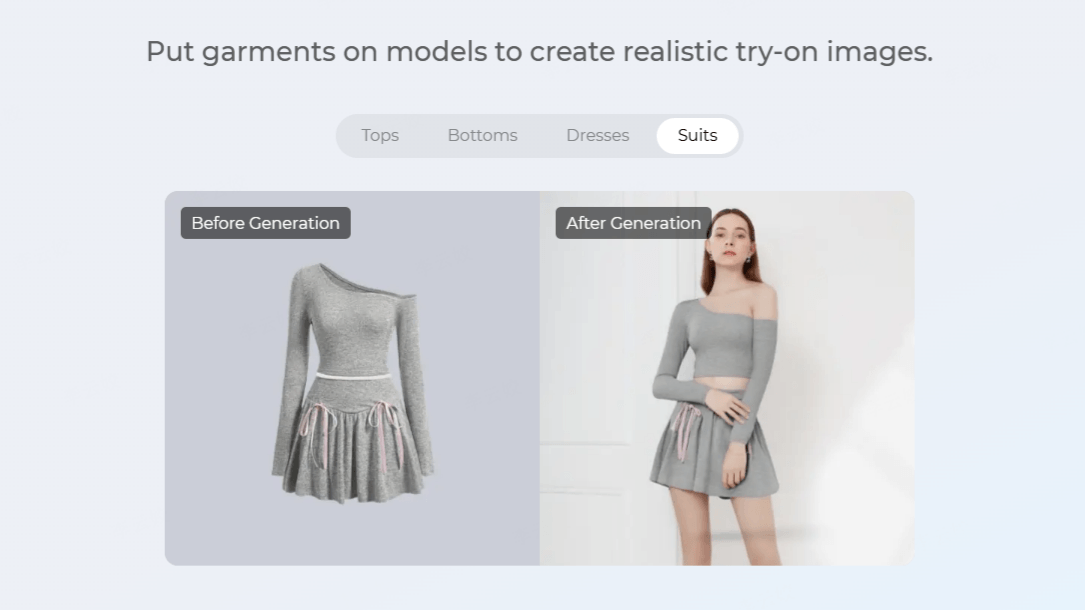Select the Bottoms tab
This screenshot has width=1085, height=610.
point(482,136)
